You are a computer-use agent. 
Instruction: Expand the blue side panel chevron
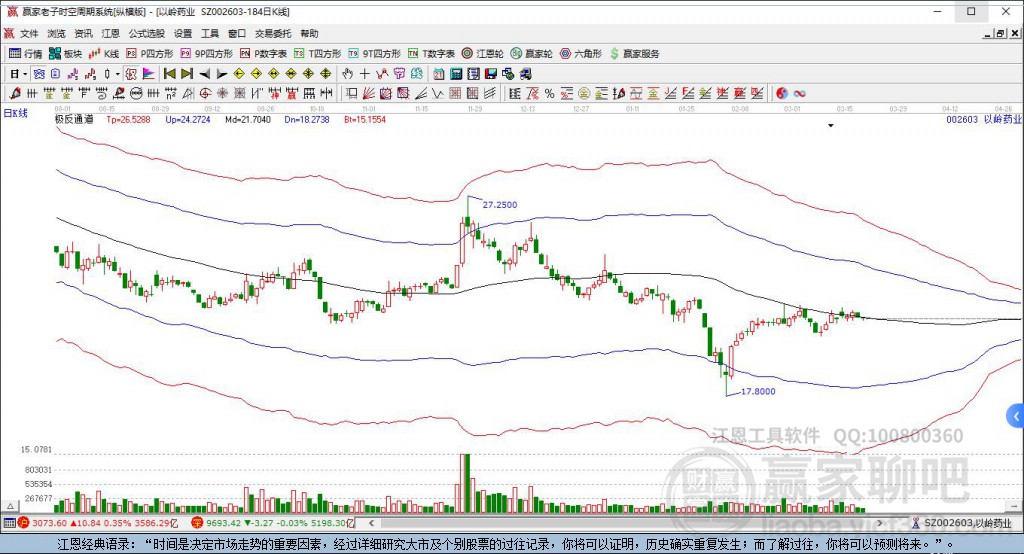pos(1016,416)
